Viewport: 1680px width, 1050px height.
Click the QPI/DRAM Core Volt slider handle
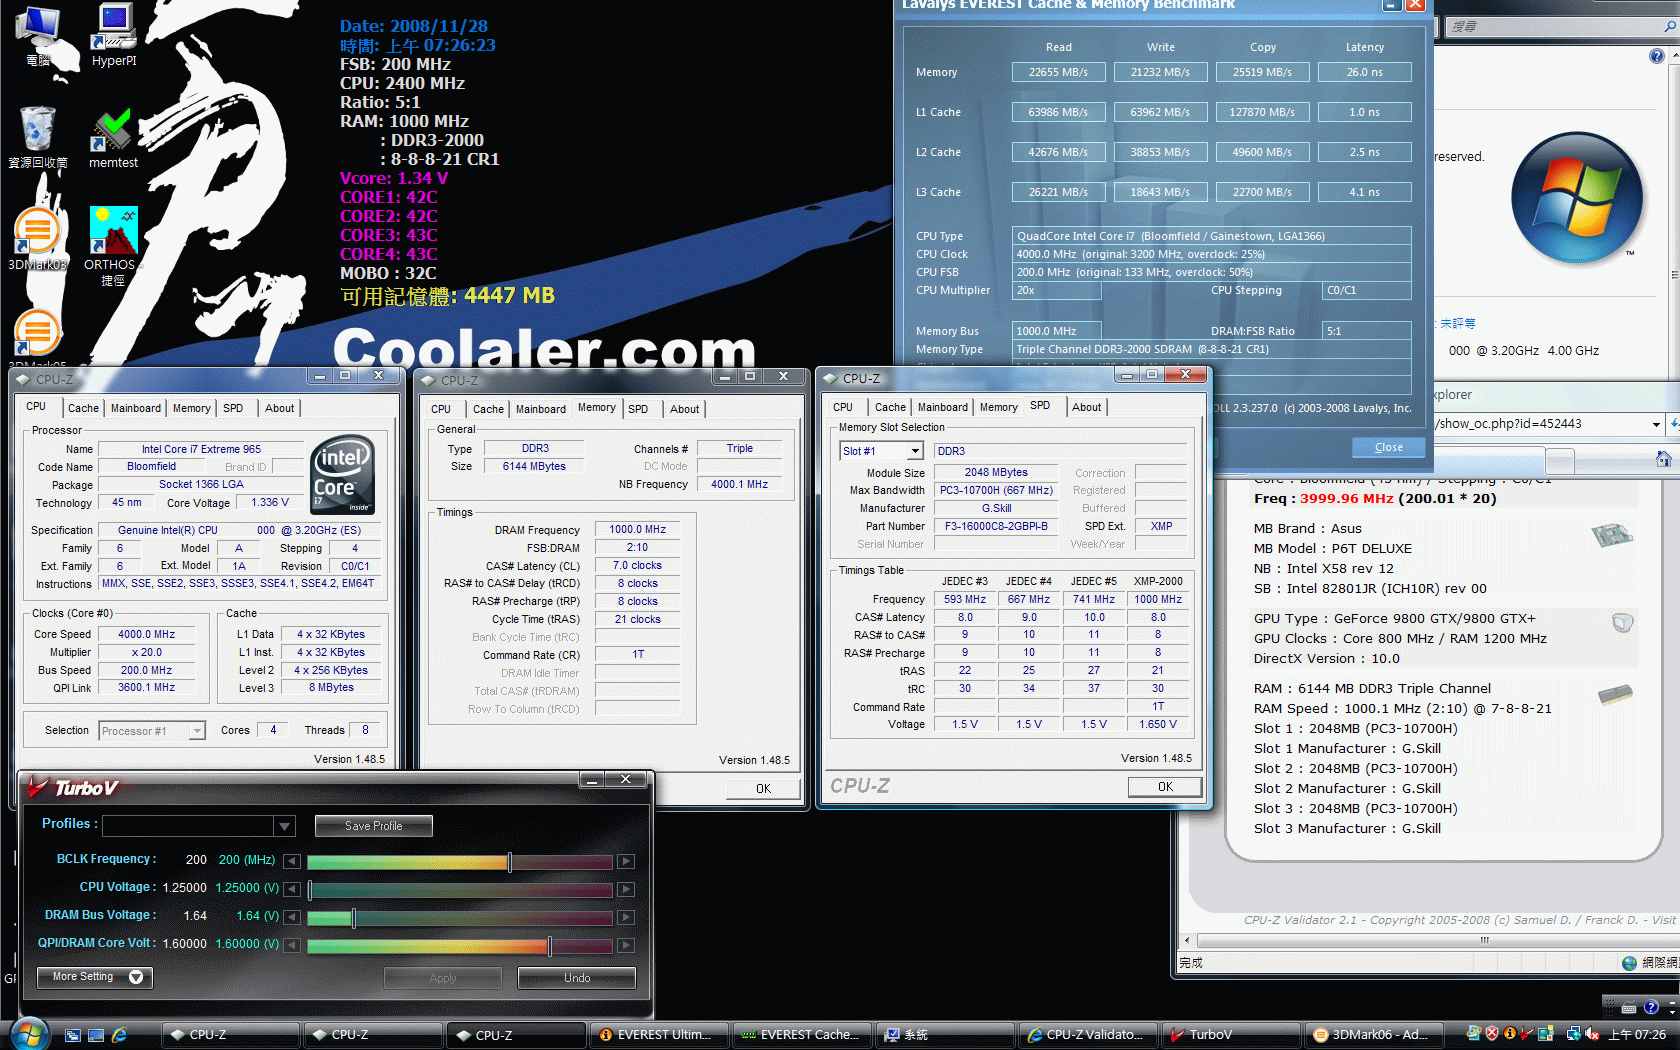[550, 945]
